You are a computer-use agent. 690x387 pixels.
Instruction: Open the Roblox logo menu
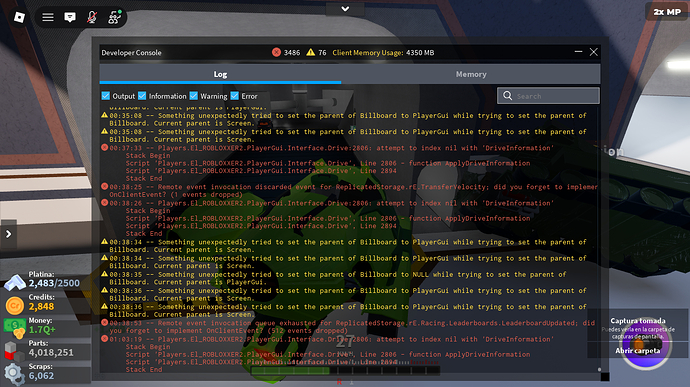pyautogui.click(x=19, y=17)
